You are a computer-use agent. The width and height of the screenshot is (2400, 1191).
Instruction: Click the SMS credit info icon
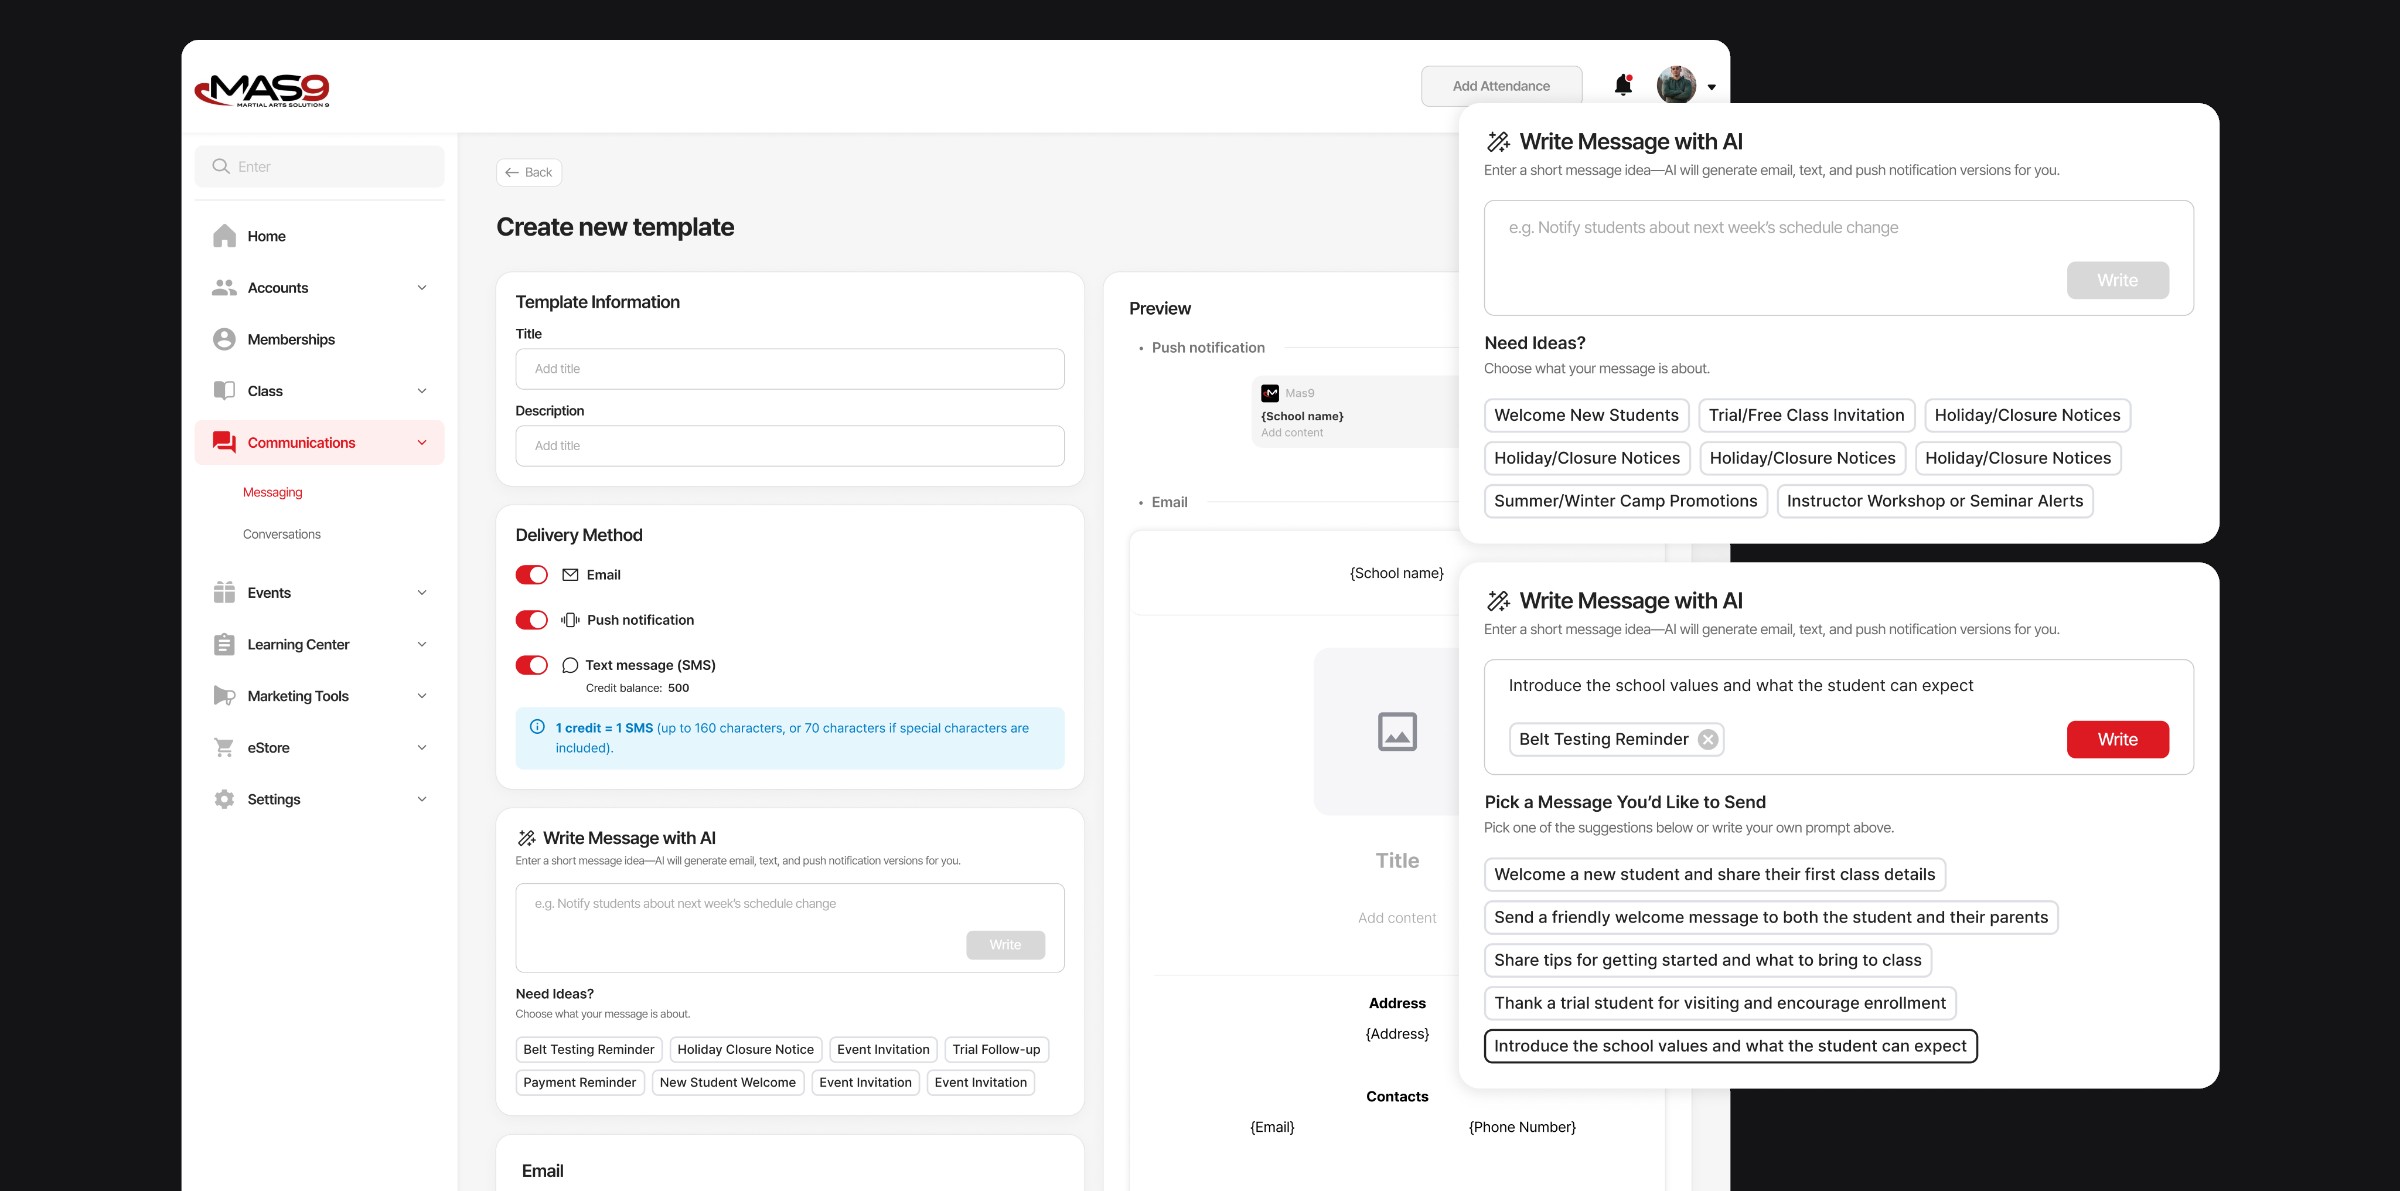537,727
